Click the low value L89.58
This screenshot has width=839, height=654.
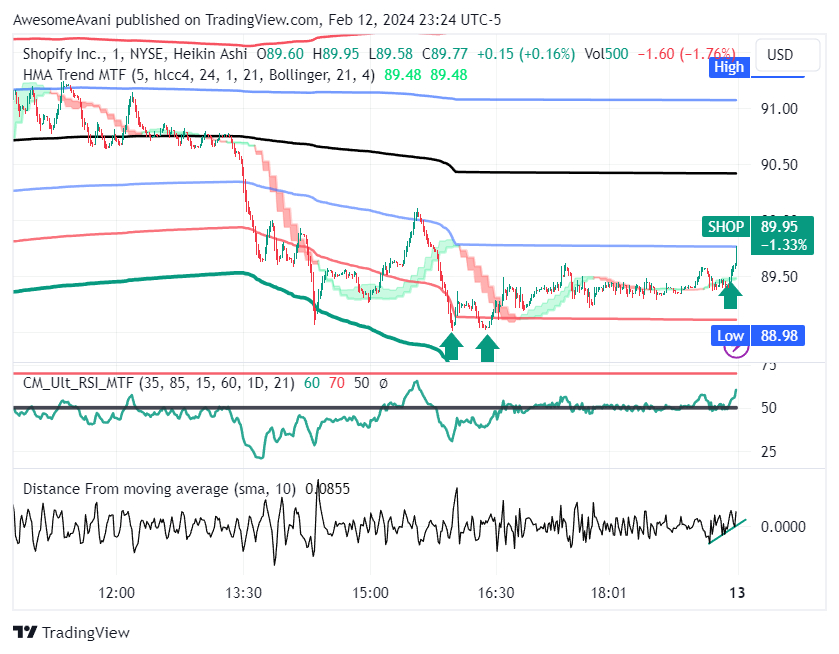click(391, 54)
